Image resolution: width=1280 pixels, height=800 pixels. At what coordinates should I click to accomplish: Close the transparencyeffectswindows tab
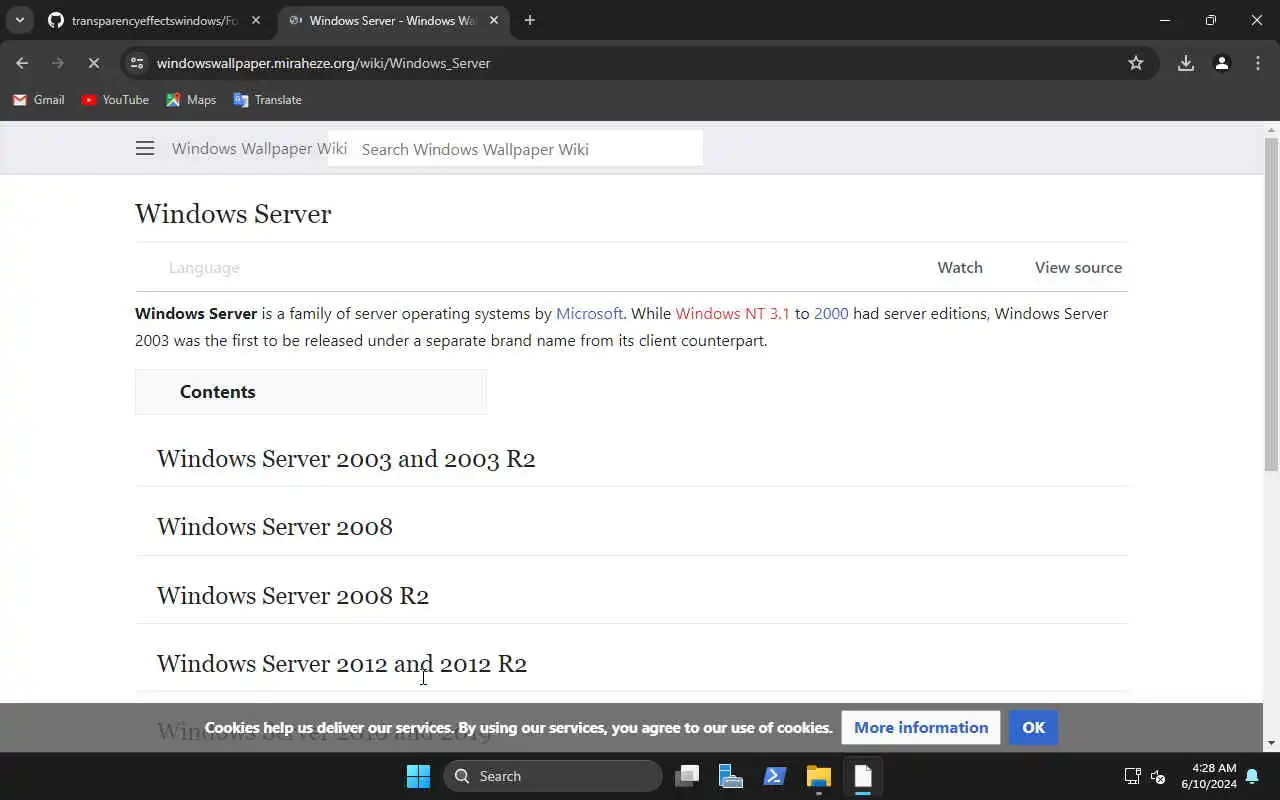[x=255, y=20]
